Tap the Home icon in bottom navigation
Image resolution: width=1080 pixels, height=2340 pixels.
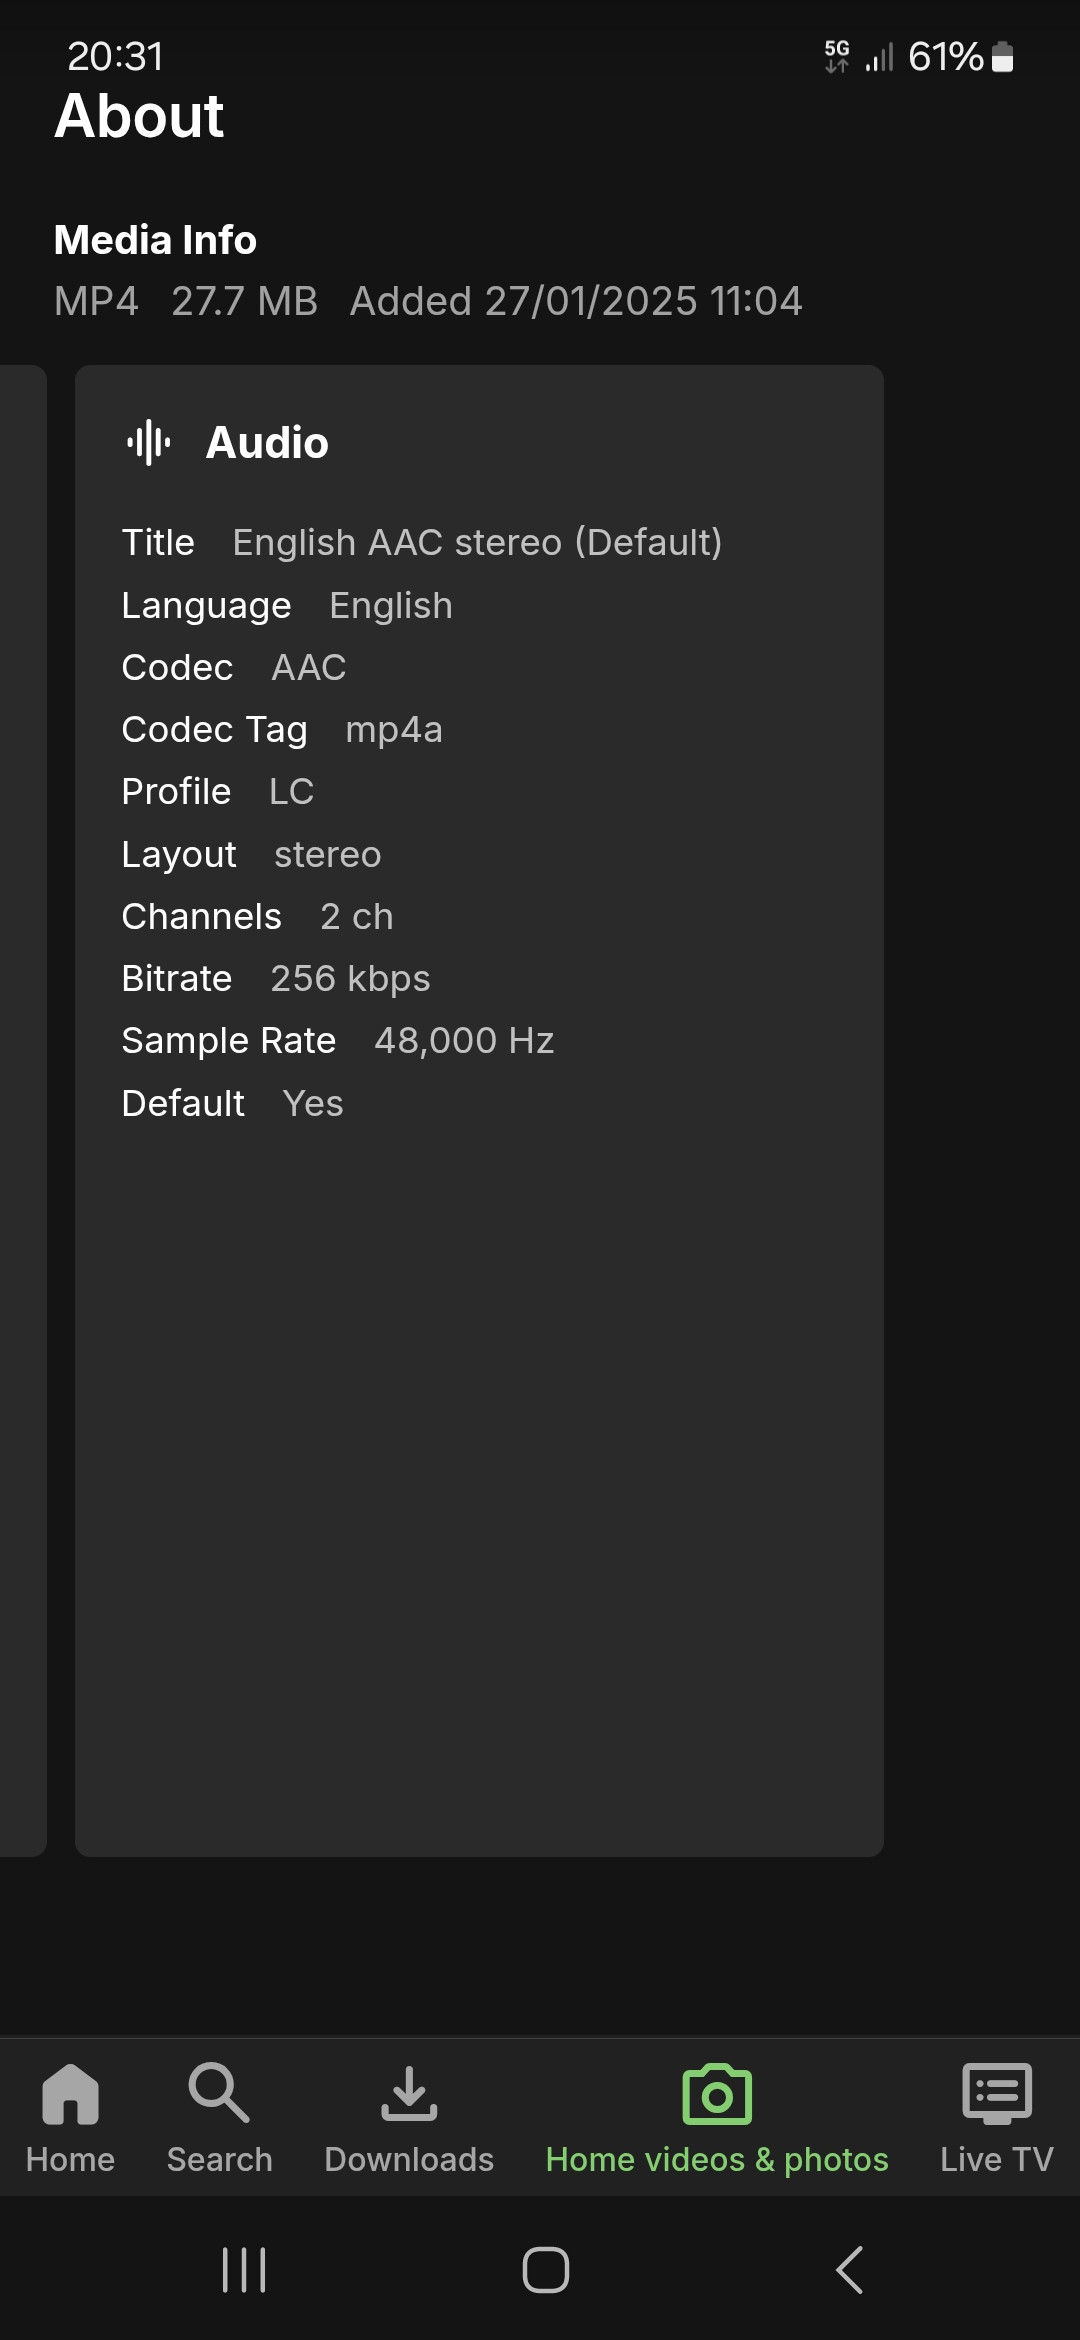pos(70,2092)
